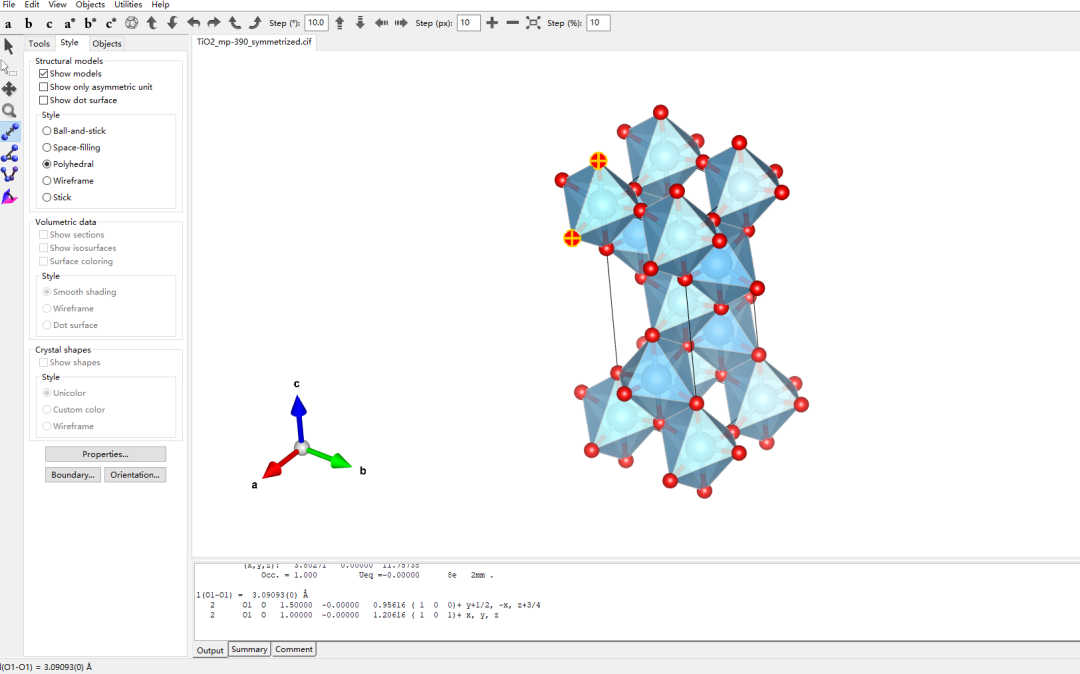Viewport: 1080px width, 674px height.
Task: Switch to the Summary output tab
Action: pos(249,649)
